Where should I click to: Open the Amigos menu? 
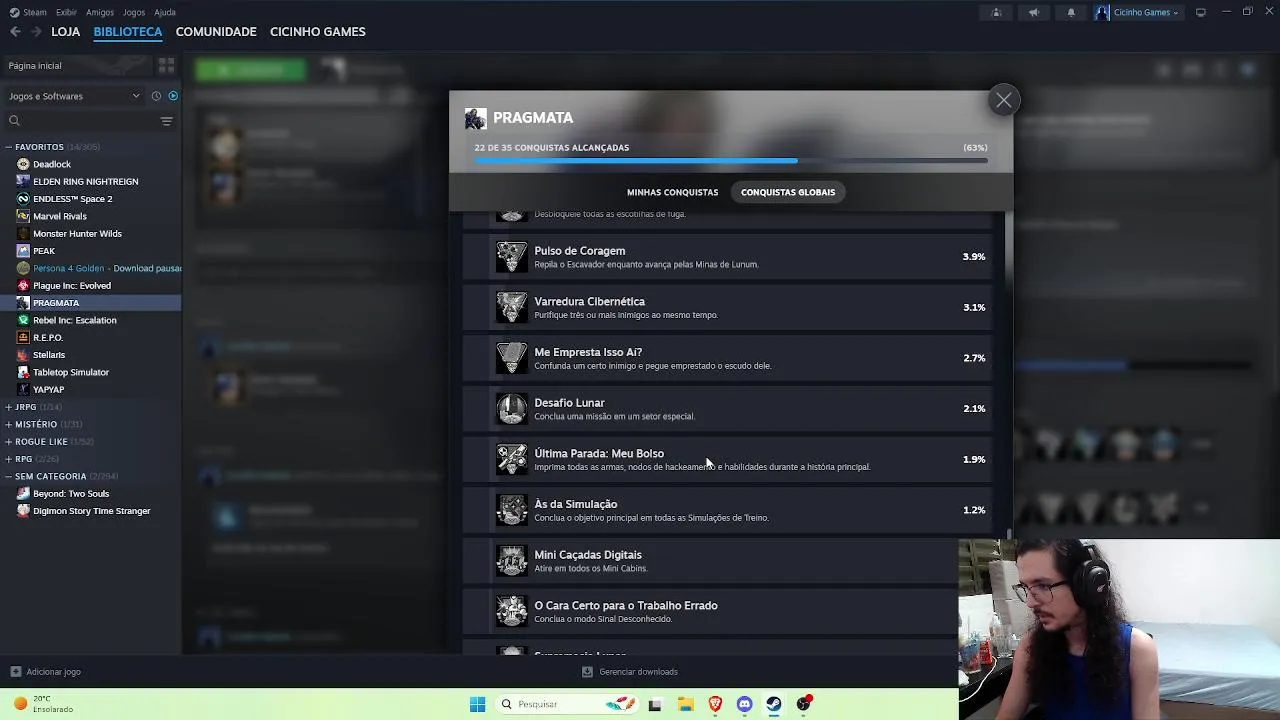tap(100, 12)
